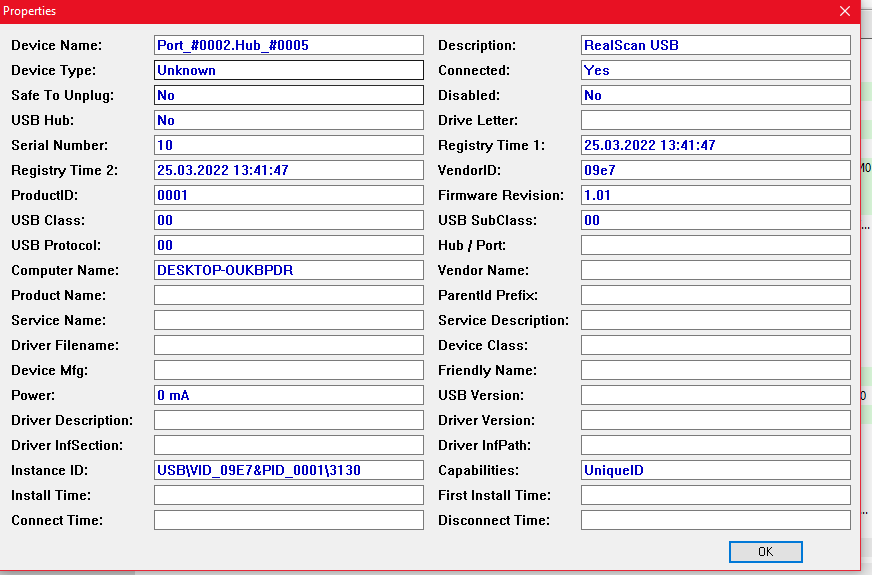
Task: Click the Properties title bar text
Action: (29, 11)
